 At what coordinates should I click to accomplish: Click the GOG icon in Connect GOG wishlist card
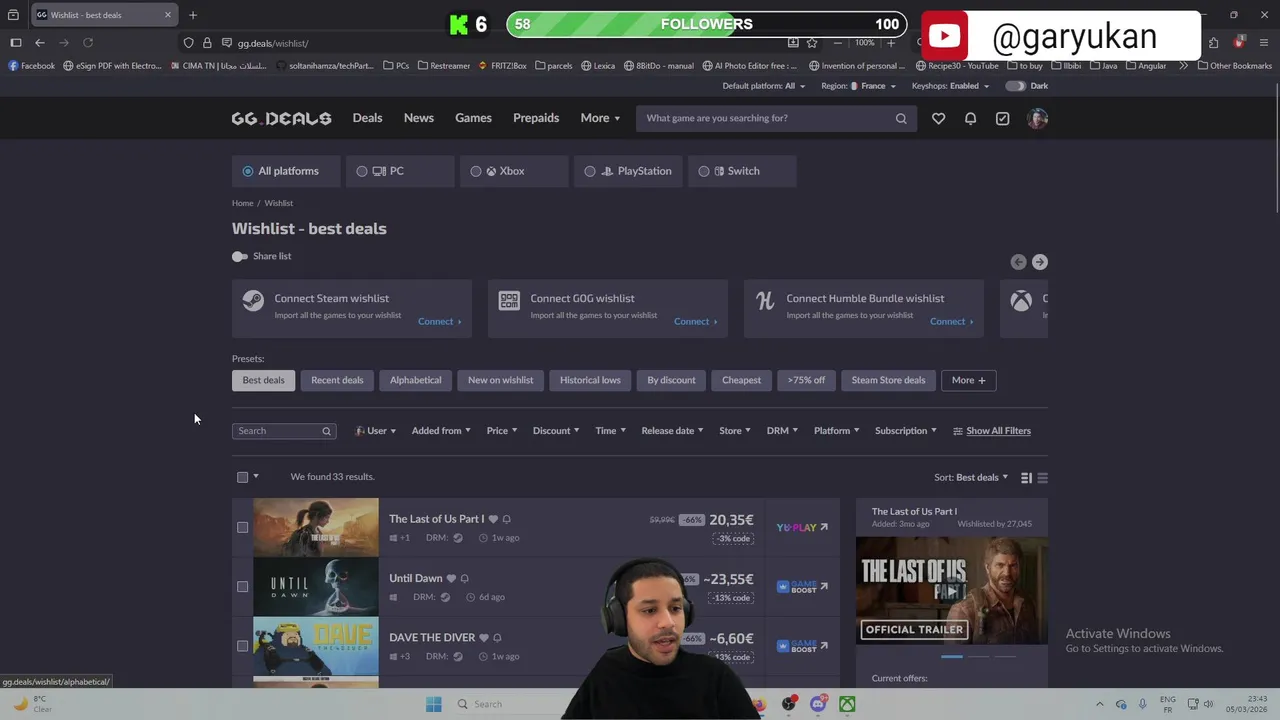coord(509,300)
